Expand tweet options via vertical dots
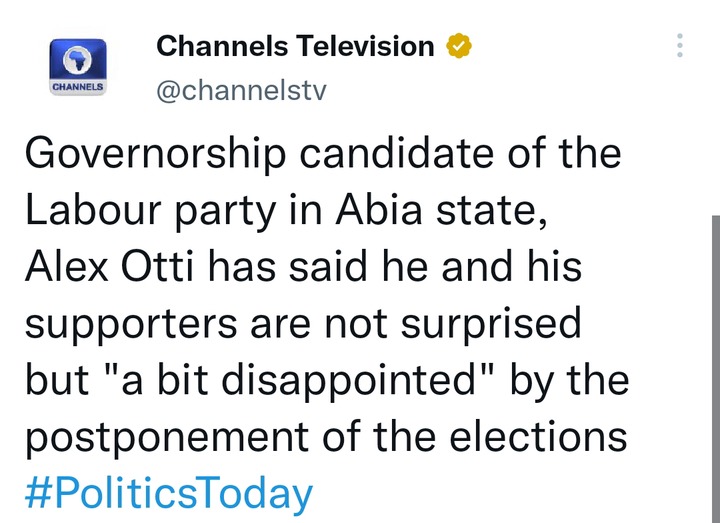The width and height of the screenshot is (720, 523). click(x=680, y=45)
